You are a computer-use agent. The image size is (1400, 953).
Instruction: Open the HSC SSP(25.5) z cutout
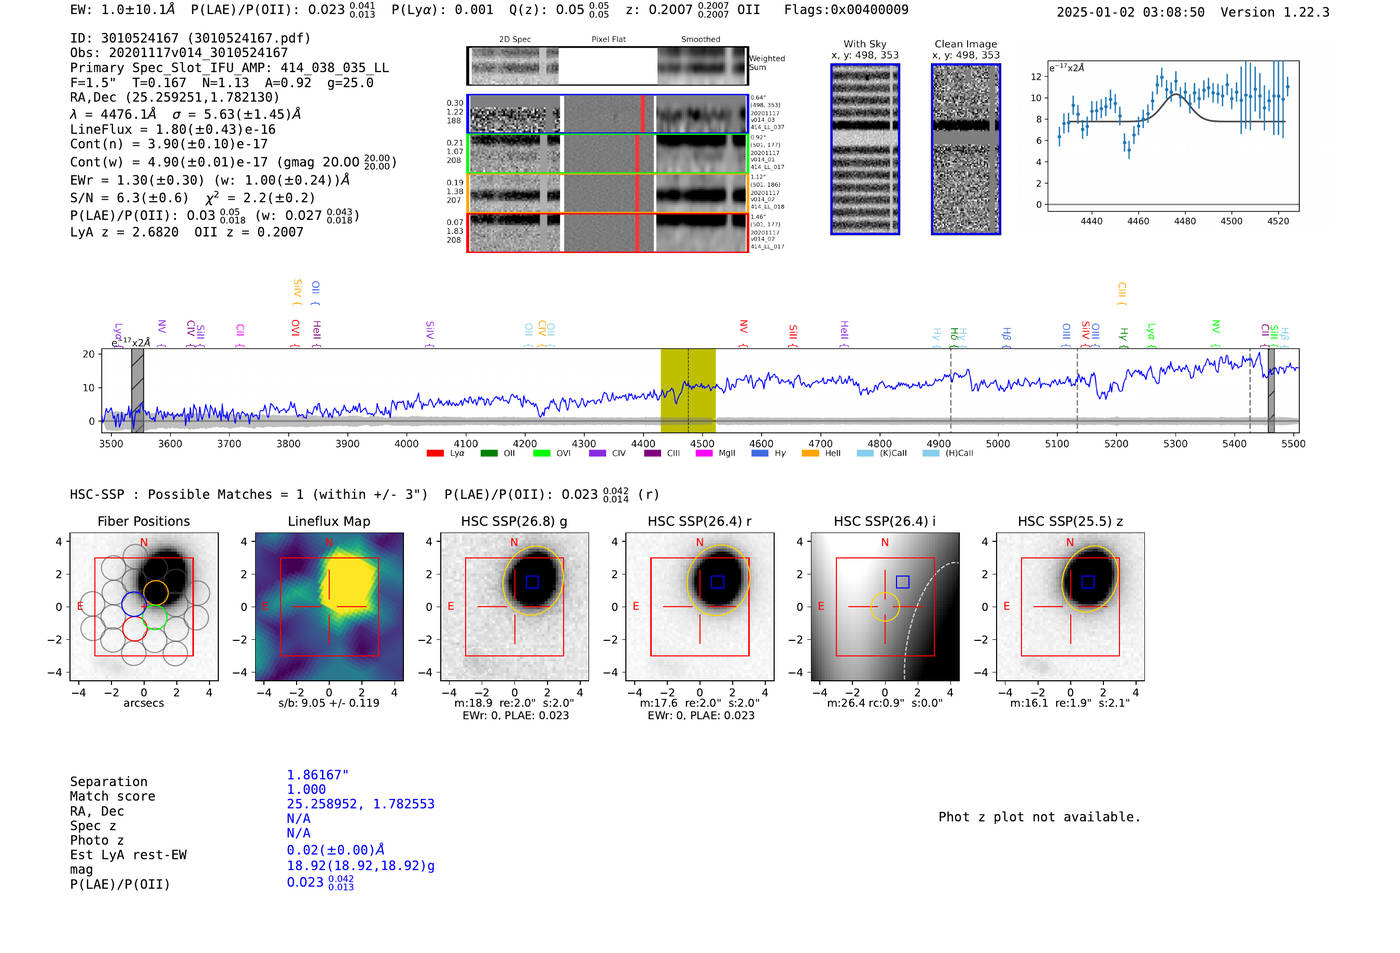tap(1070, 607)
